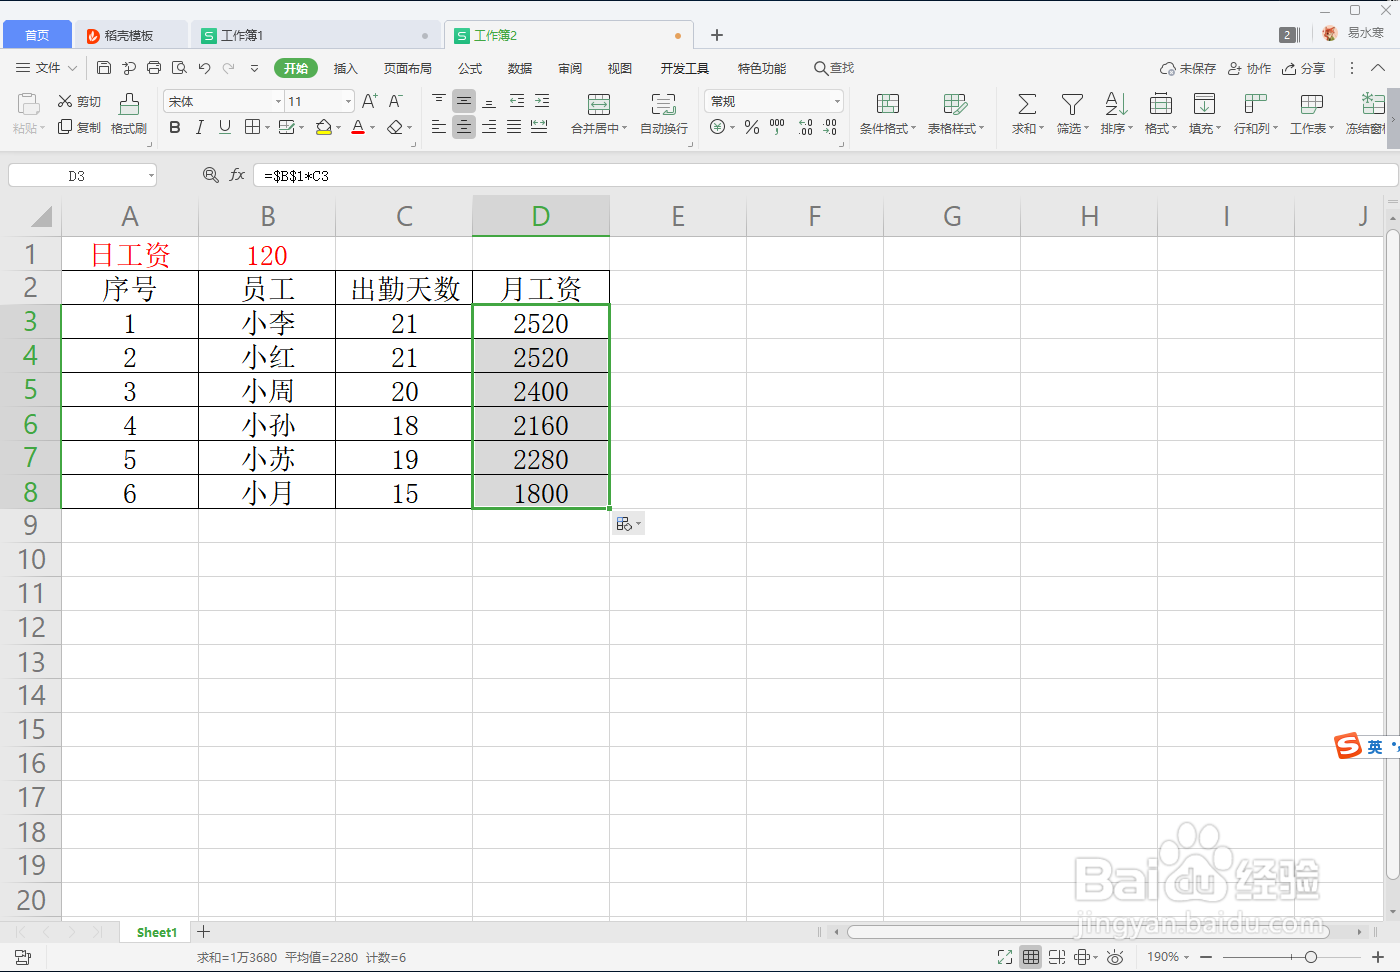The image size is (1400, 972).
Task: Open the 文件 menu dropdown
Action: tap(47, 68)
